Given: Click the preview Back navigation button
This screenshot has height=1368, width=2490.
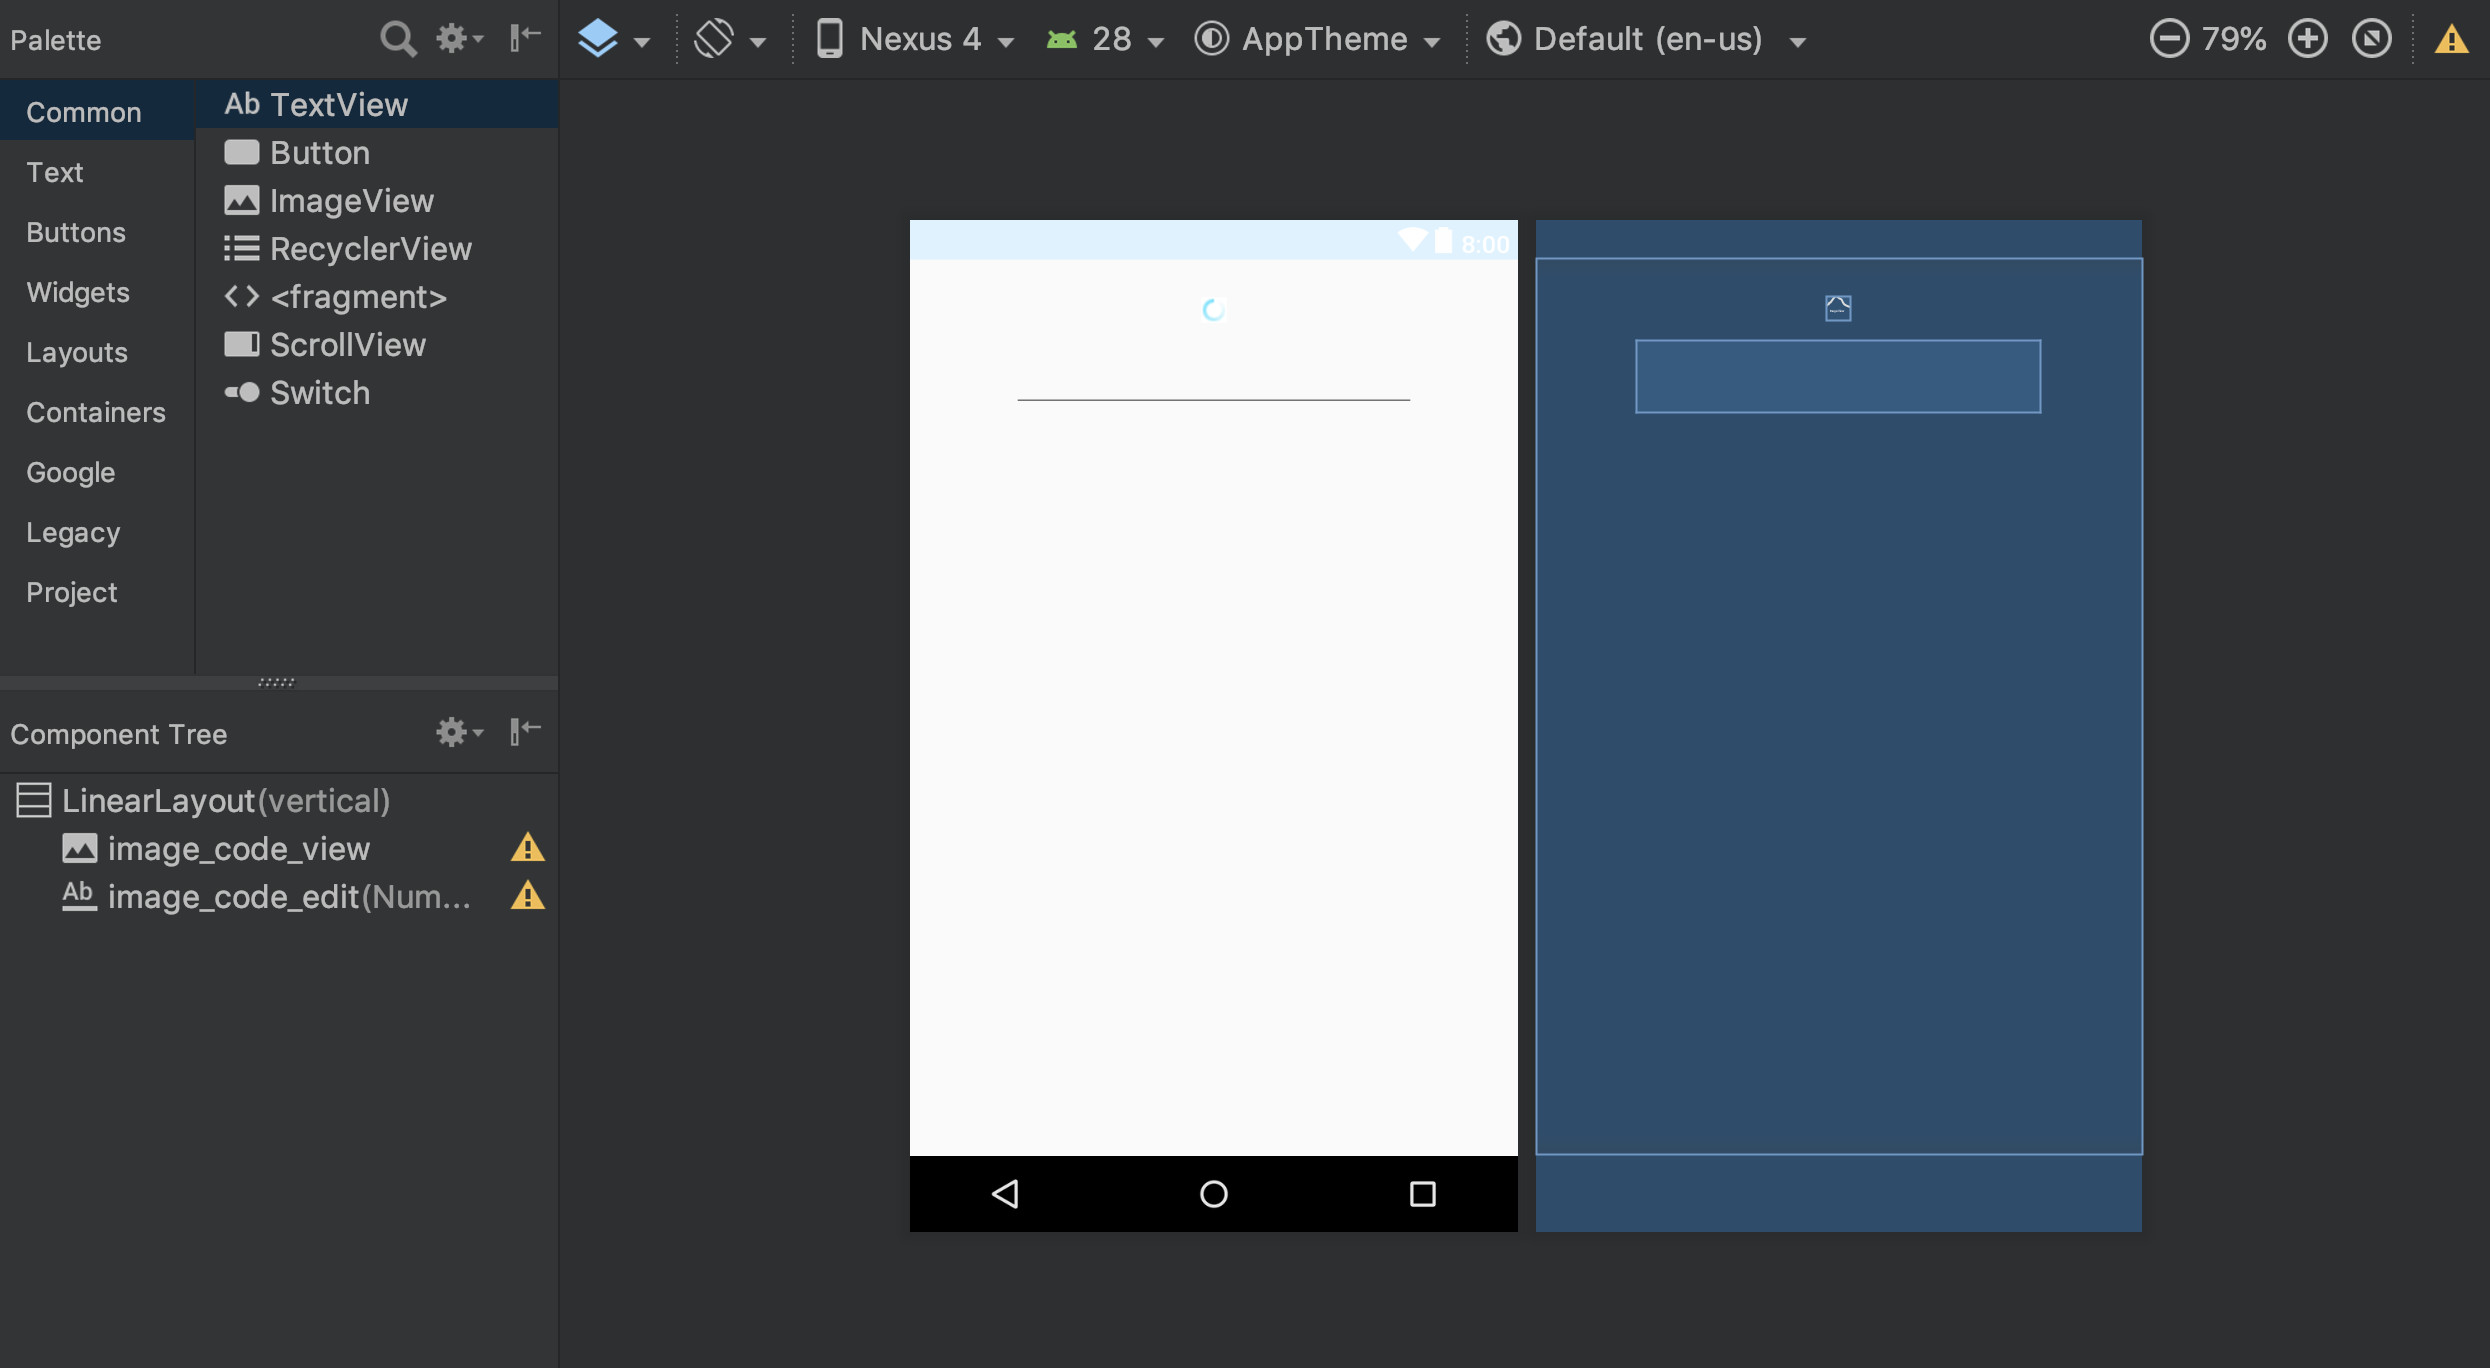Looking at the screenshot, I should tap(1005, 1193).
